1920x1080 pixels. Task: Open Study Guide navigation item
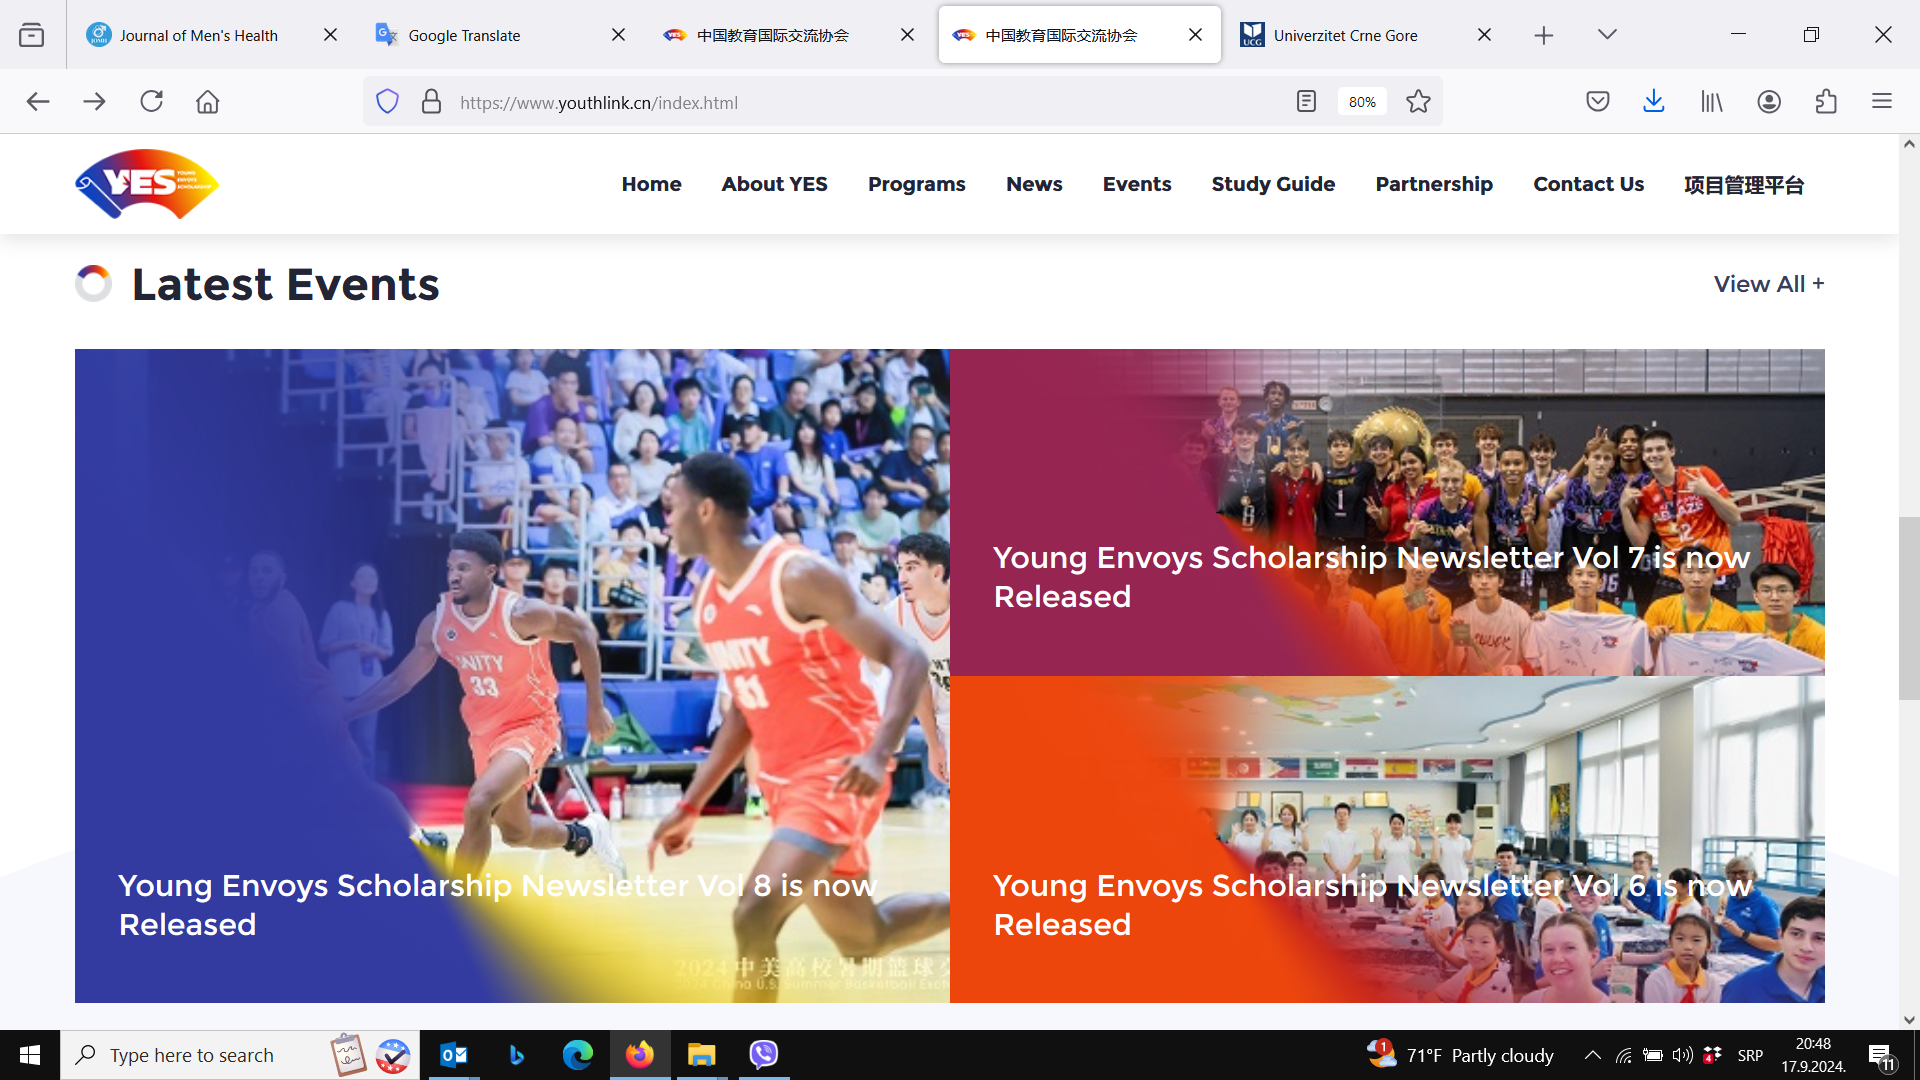[1273, 184]
